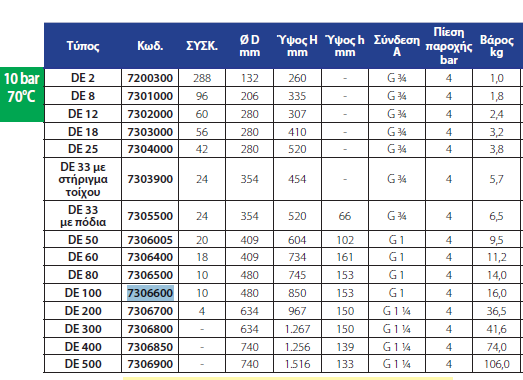
Task: Select code 7304000 for DE 25
Action: click(150, 149)
